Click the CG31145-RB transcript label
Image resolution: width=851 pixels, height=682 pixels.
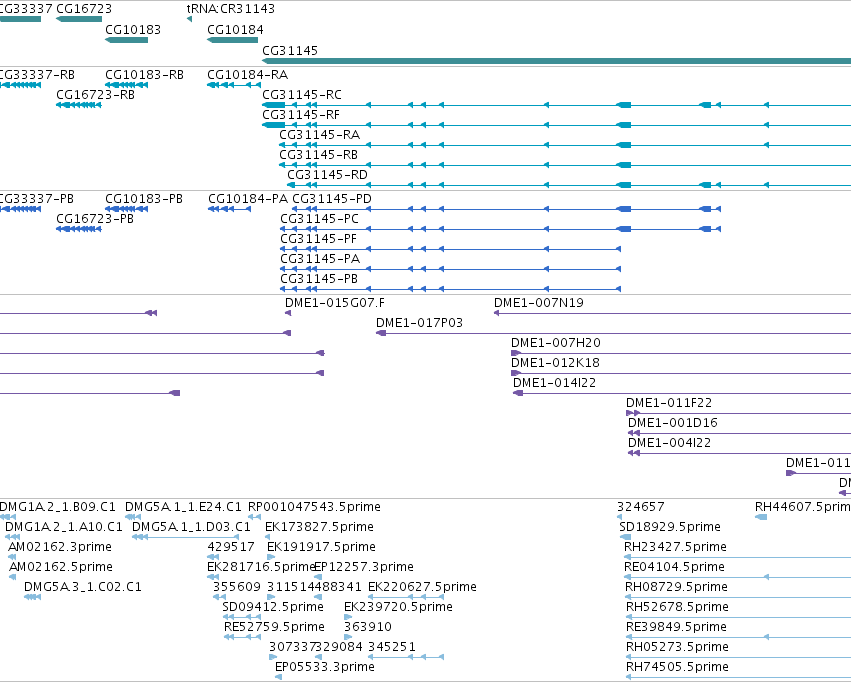coord(319,155)
